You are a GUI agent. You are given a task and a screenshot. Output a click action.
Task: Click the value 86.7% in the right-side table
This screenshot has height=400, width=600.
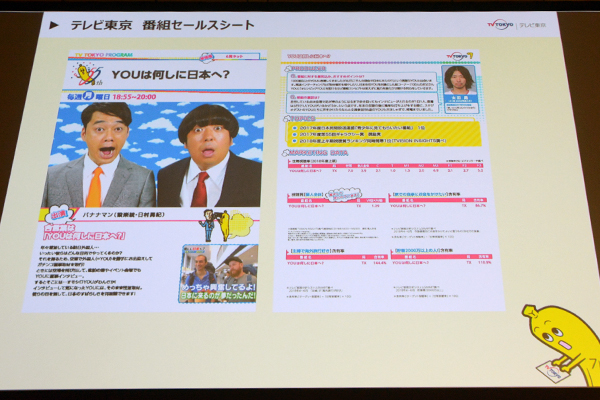click(x=480, y=206)
